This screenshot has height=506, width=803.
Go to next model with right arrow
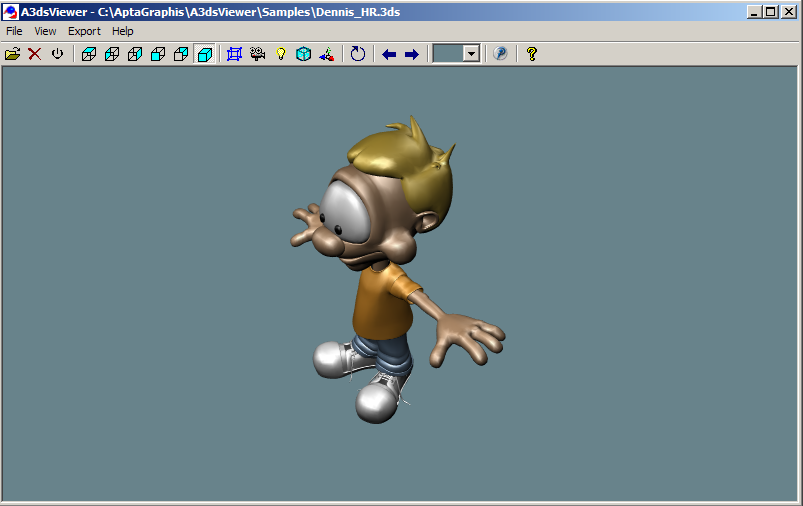tap(412, 54)
